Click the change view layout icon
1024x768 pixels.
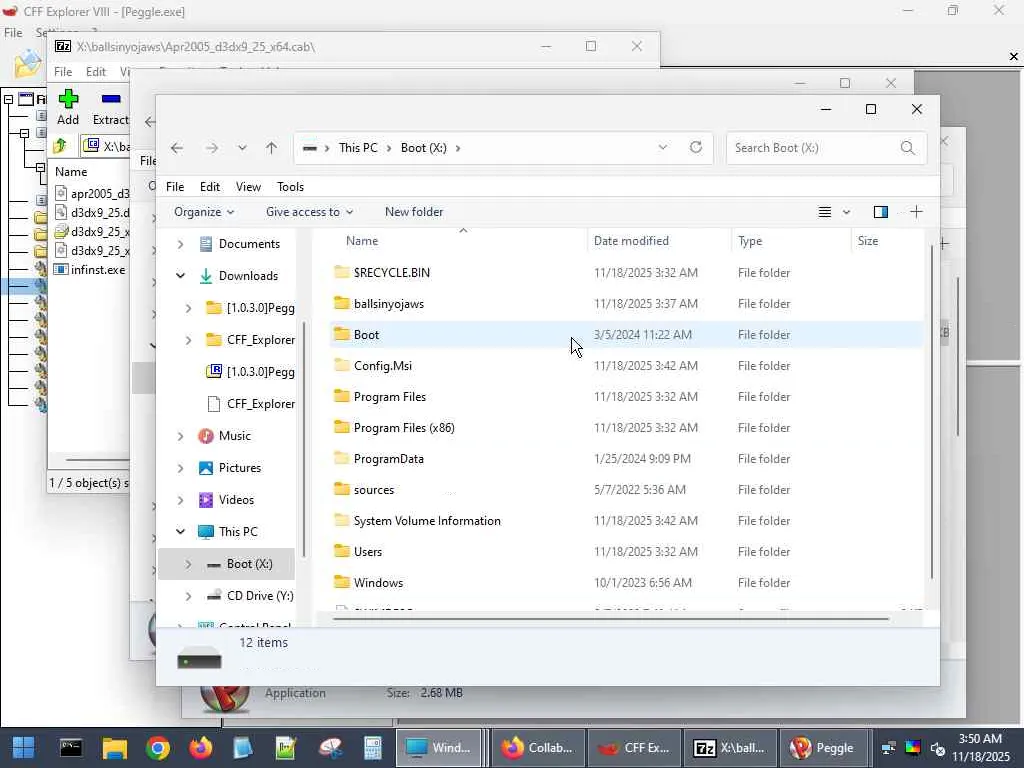tap(825, 212)
